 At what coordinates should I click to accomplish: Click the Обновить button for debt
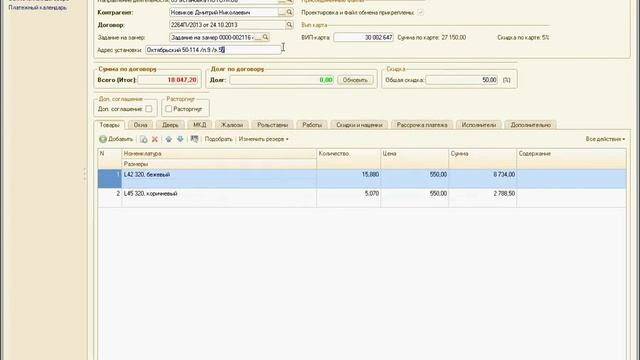coord(355,80)
